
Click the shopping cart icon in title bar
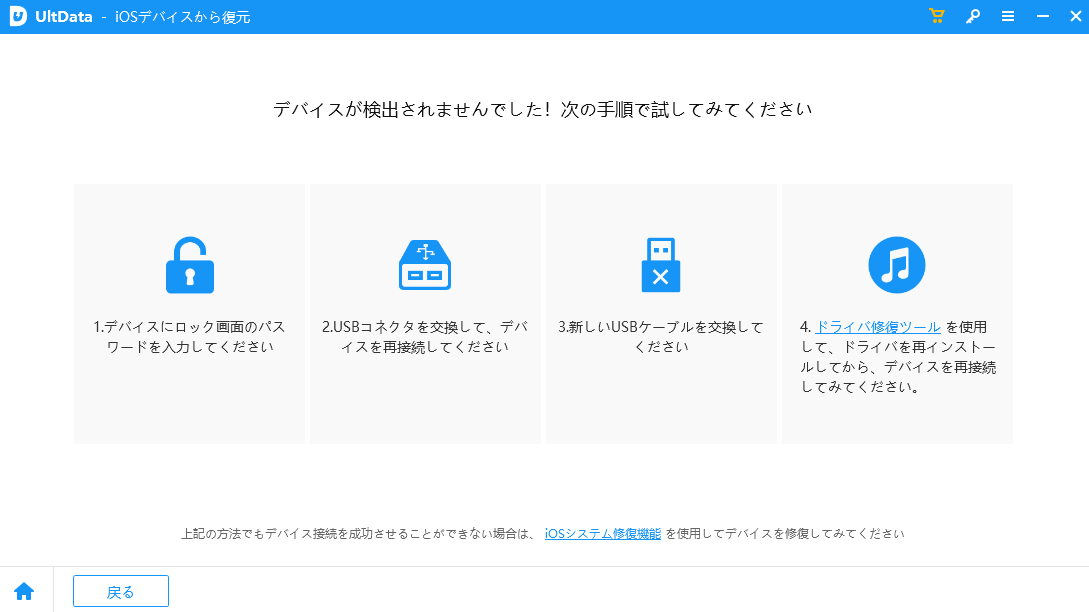(936, 16)
